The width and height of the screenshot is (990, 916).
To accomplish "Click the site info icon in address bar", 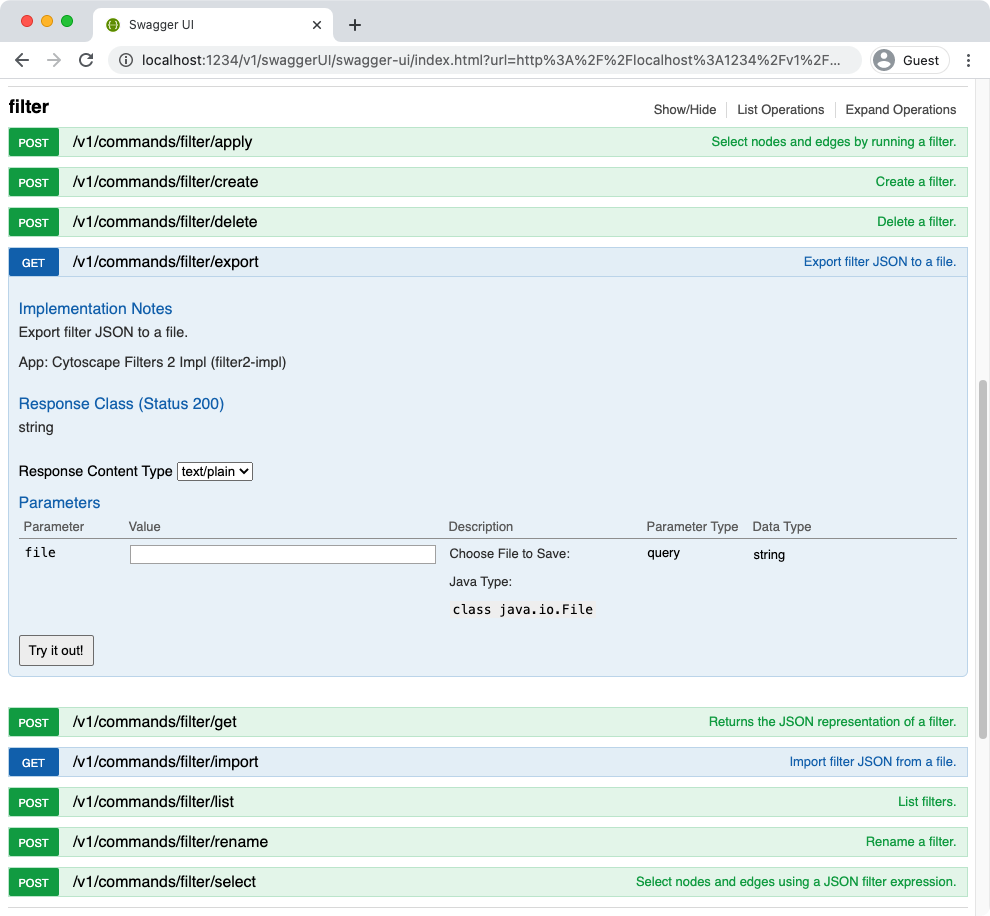I will pyautogui.click(x=126, y=60).
